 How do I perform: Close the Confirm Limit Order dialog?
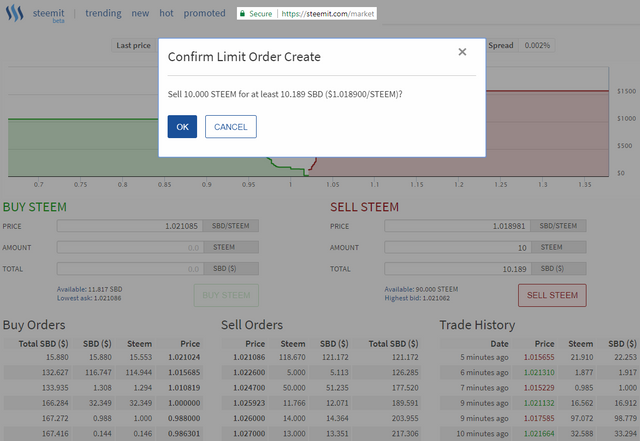pos(462,52)
